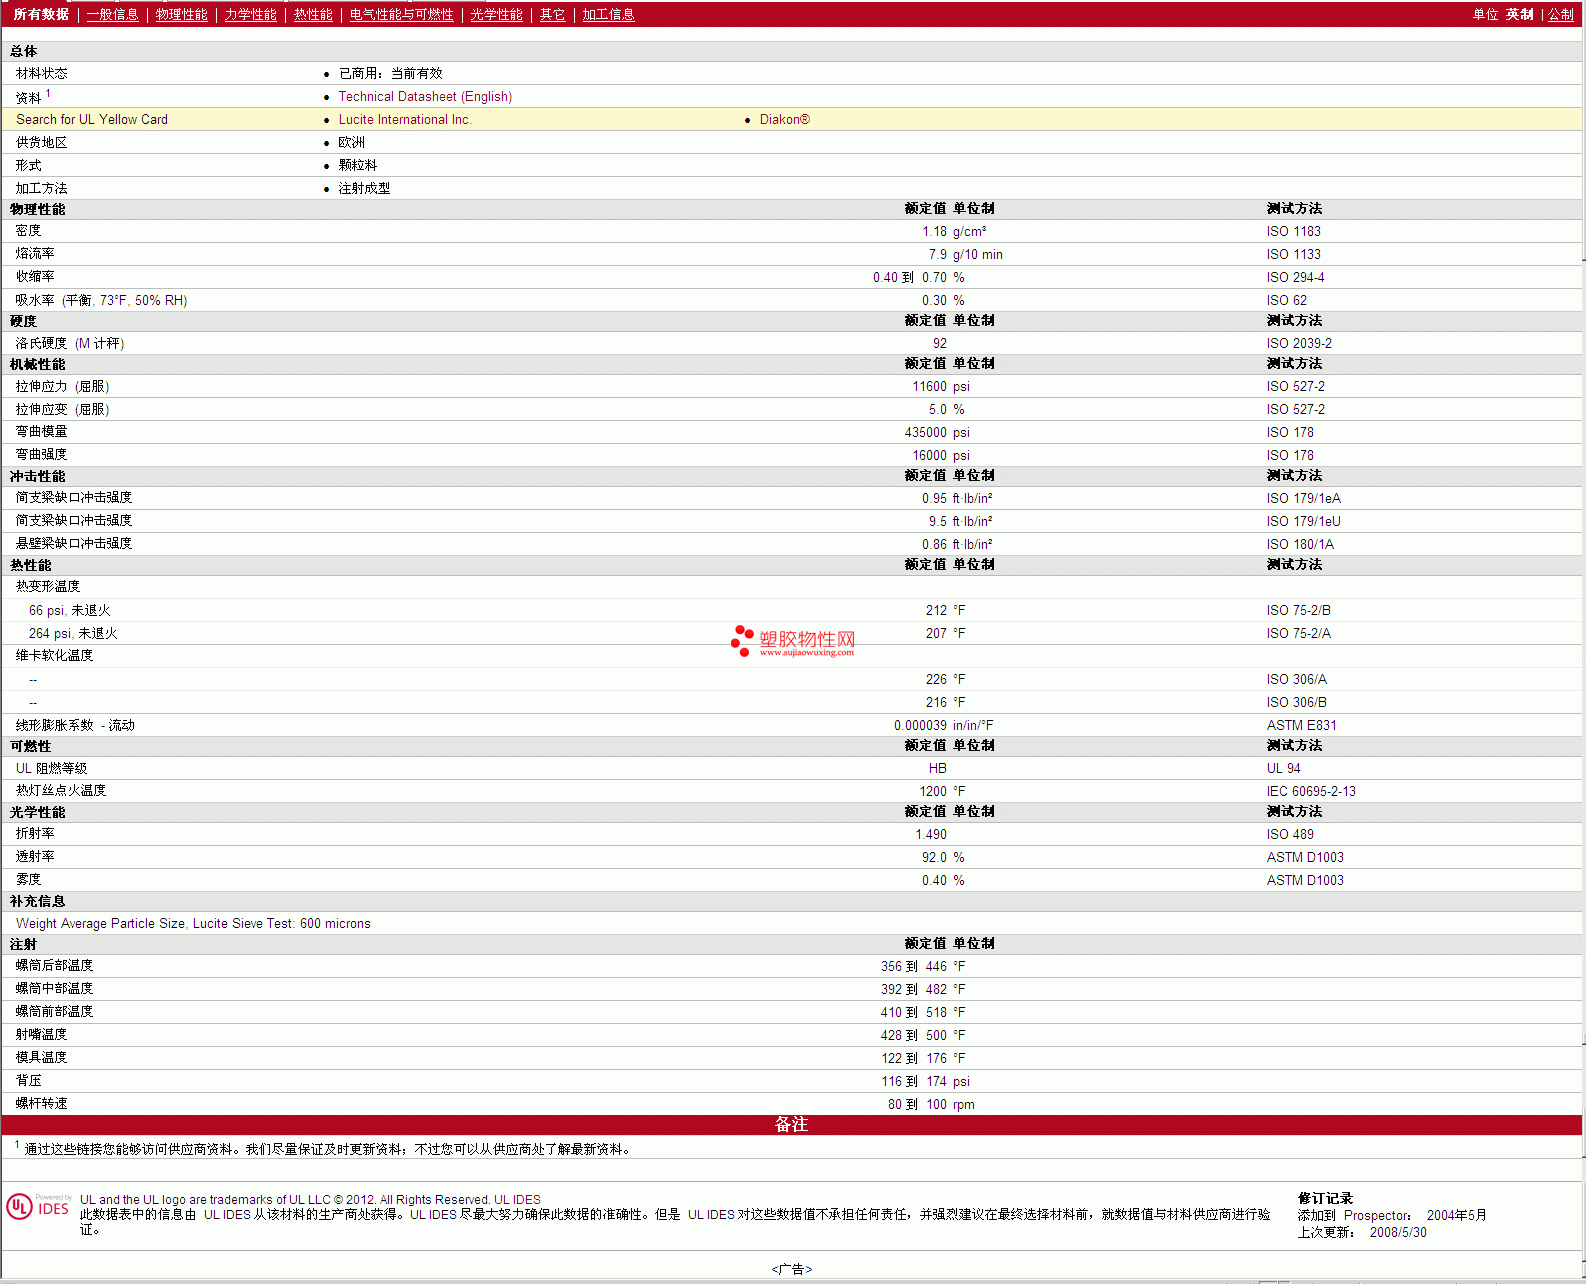This screenshot has width=1586, height=1284.
Task: Click the 透射率 label
Action: pos(35,857)
